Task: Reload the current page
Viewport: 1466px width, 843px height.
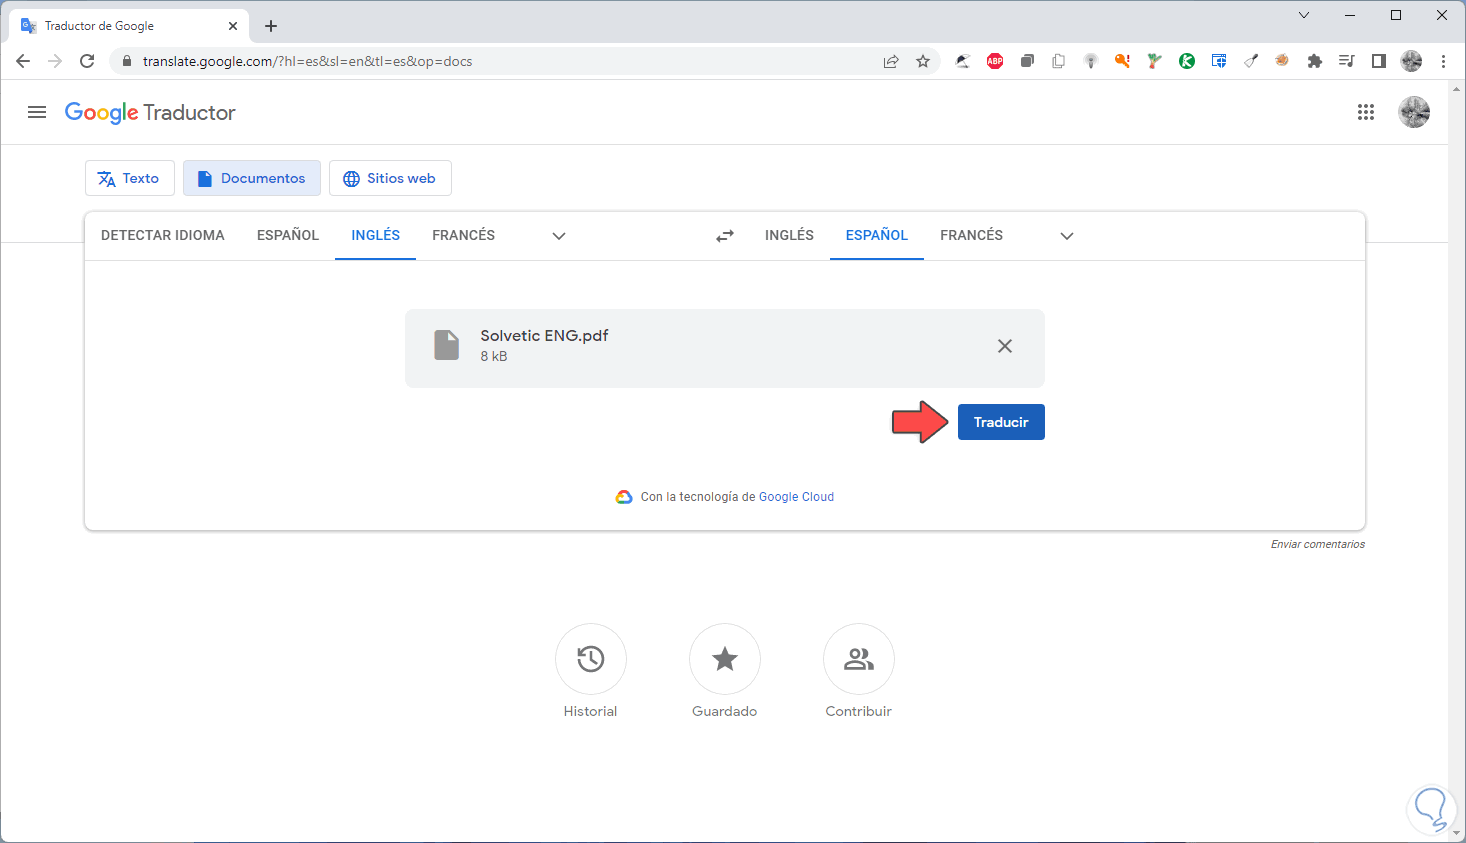Action: [87, 61]
